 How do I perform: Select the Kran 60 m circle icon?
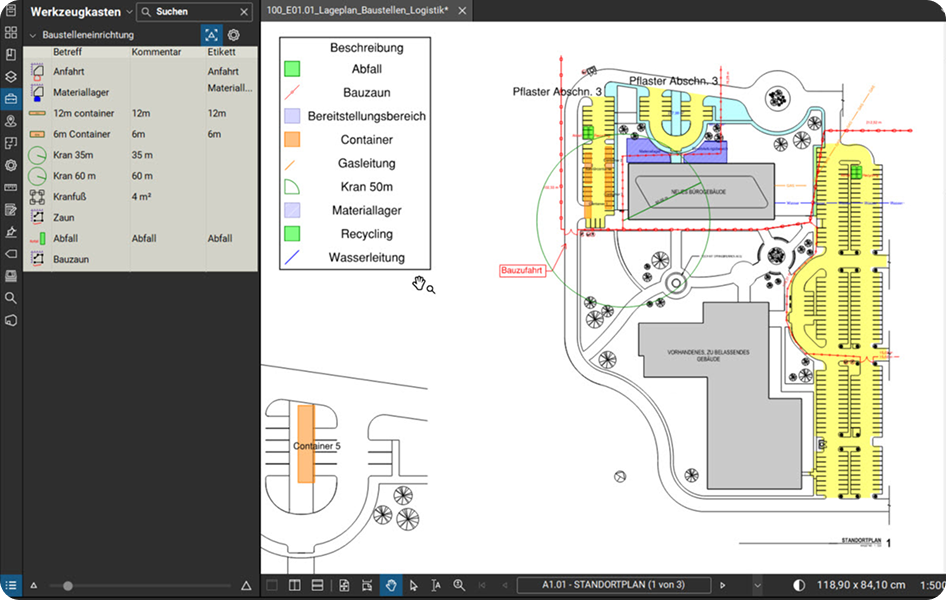(37, 176)
